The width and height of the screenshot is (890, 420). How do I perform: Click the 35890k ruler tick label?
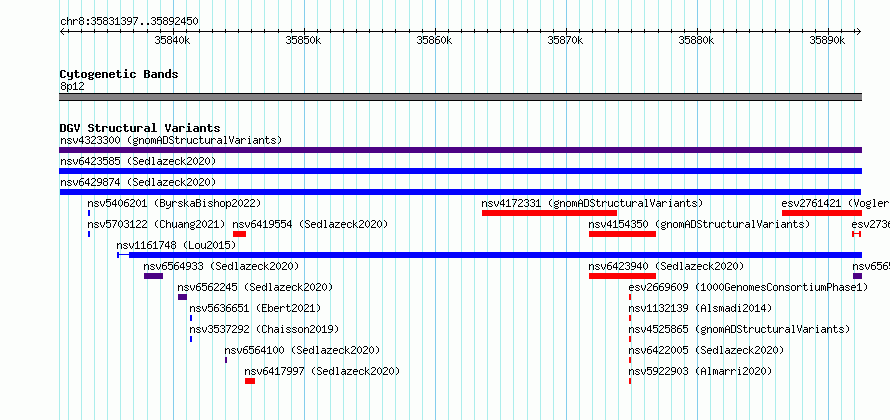[828, 40]
